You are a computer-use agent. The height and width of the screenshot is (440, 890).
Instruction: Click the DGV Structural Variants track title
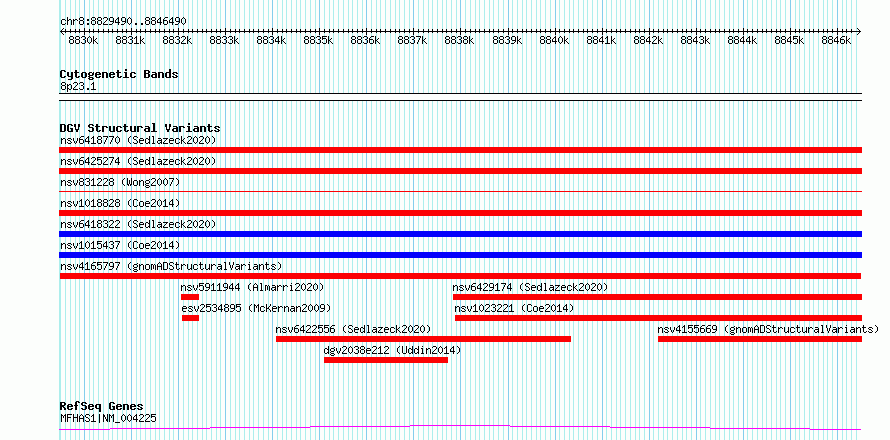pyautogui.click(x=140, y=128)
